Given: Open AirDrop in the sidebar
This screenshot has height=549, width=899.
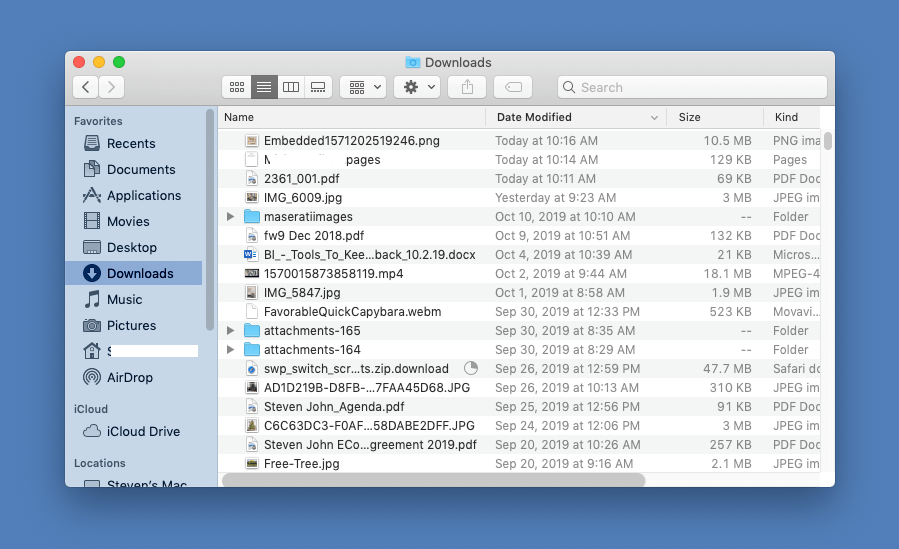Looking at the screenshot, I should 133,377.
